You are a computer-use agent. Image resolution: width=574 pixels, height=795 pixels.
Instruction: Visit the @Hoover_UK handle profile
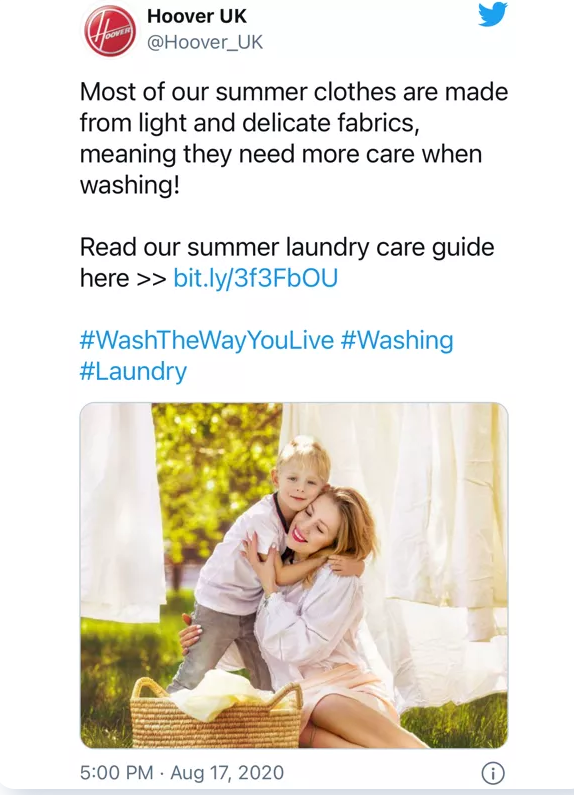point(205,42)
